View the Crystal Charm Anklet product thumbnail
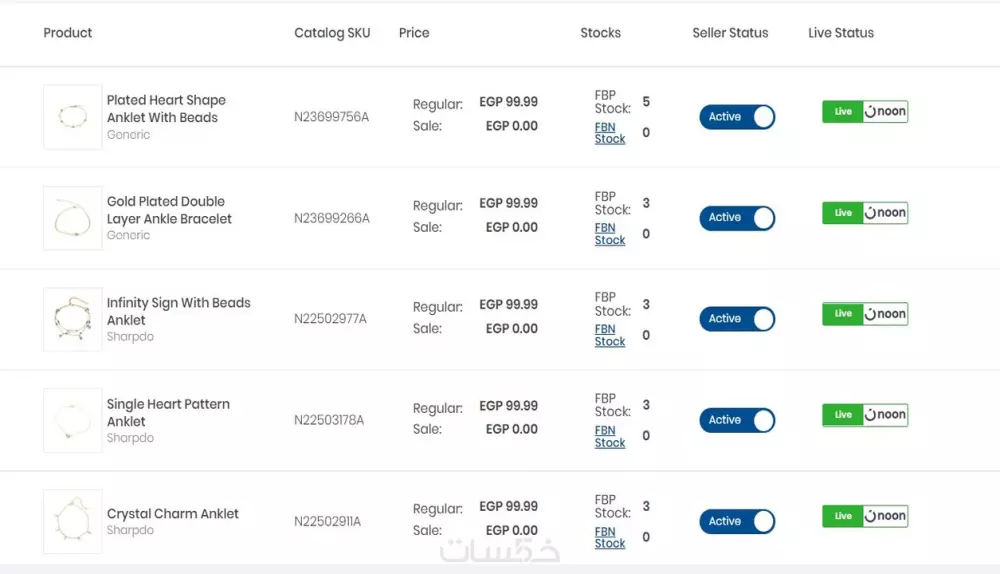The width and height of the screenshot is (1000, 574). 72,521
